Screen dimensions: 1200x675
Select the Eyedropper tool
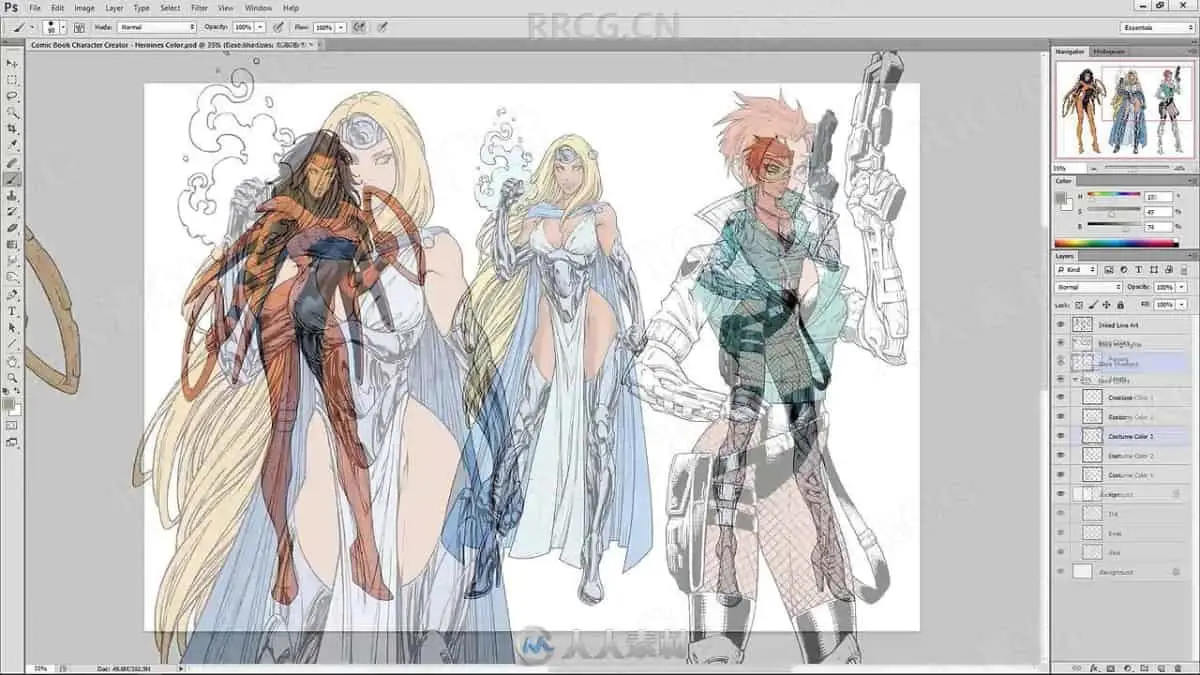click(12, 145)
